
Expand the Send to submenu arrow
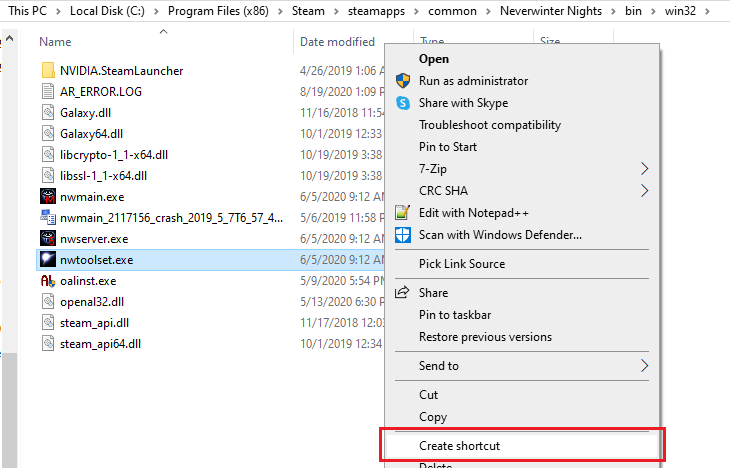pos(644,366)
